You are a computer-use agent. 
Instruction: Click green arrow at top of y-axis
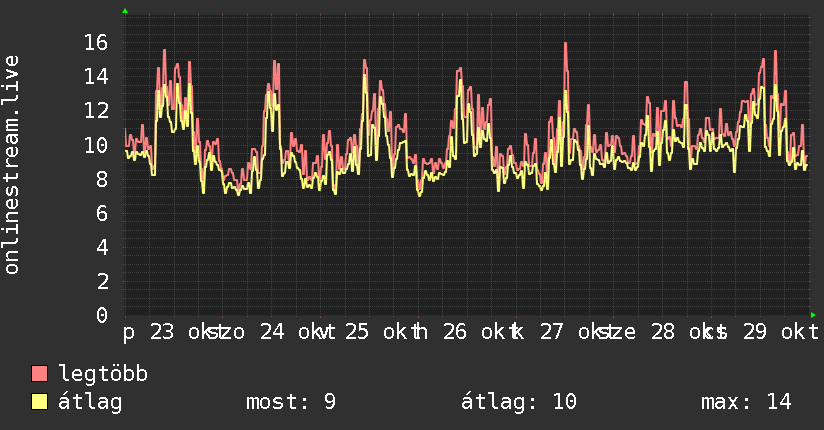(x=125, y=11)
